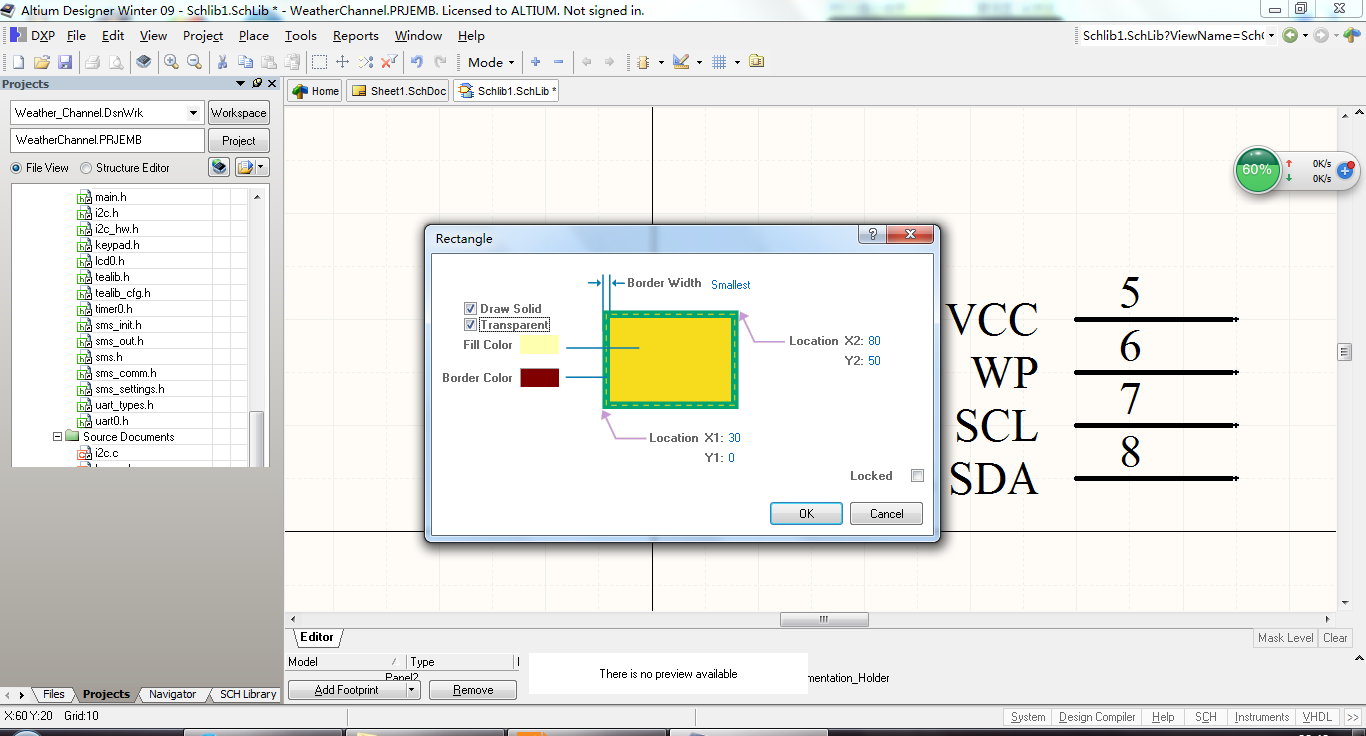The width and height of the screenshot is (1366, 736).
Task: Click the Paste clipboard icon
Action: (268, 62)
